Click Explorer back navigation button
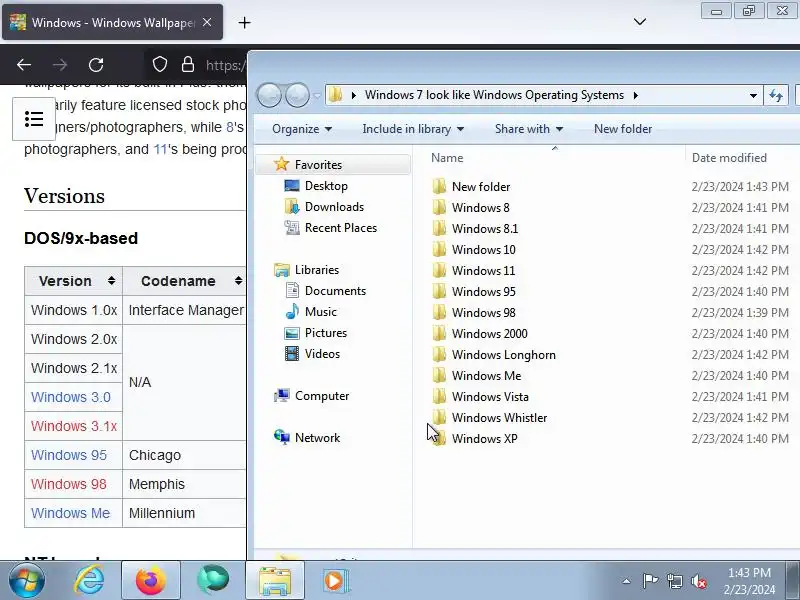800x600 pixels. pyautogui.click(x=269, y=95)
